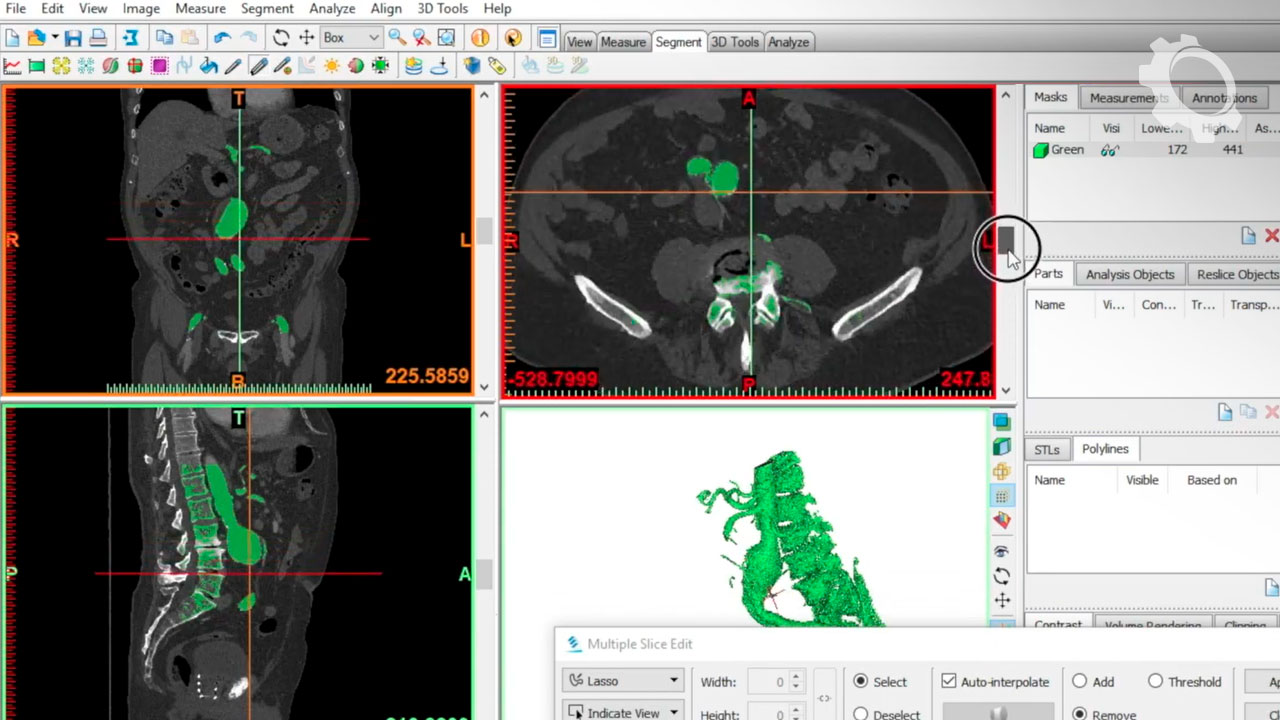Select the Region Growing snowflake icon

click(x=86, y=66)
